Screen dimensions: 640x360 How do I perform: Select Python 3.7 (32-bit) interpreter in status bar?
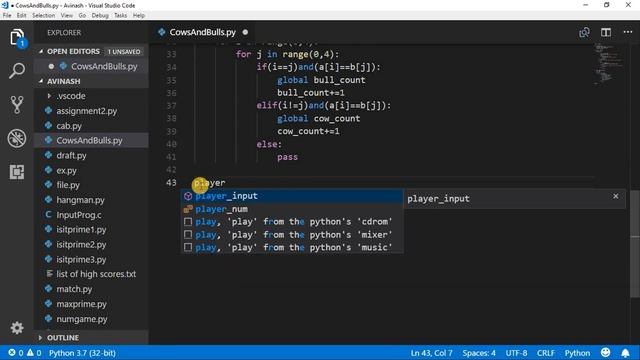(x=82, y=353)
